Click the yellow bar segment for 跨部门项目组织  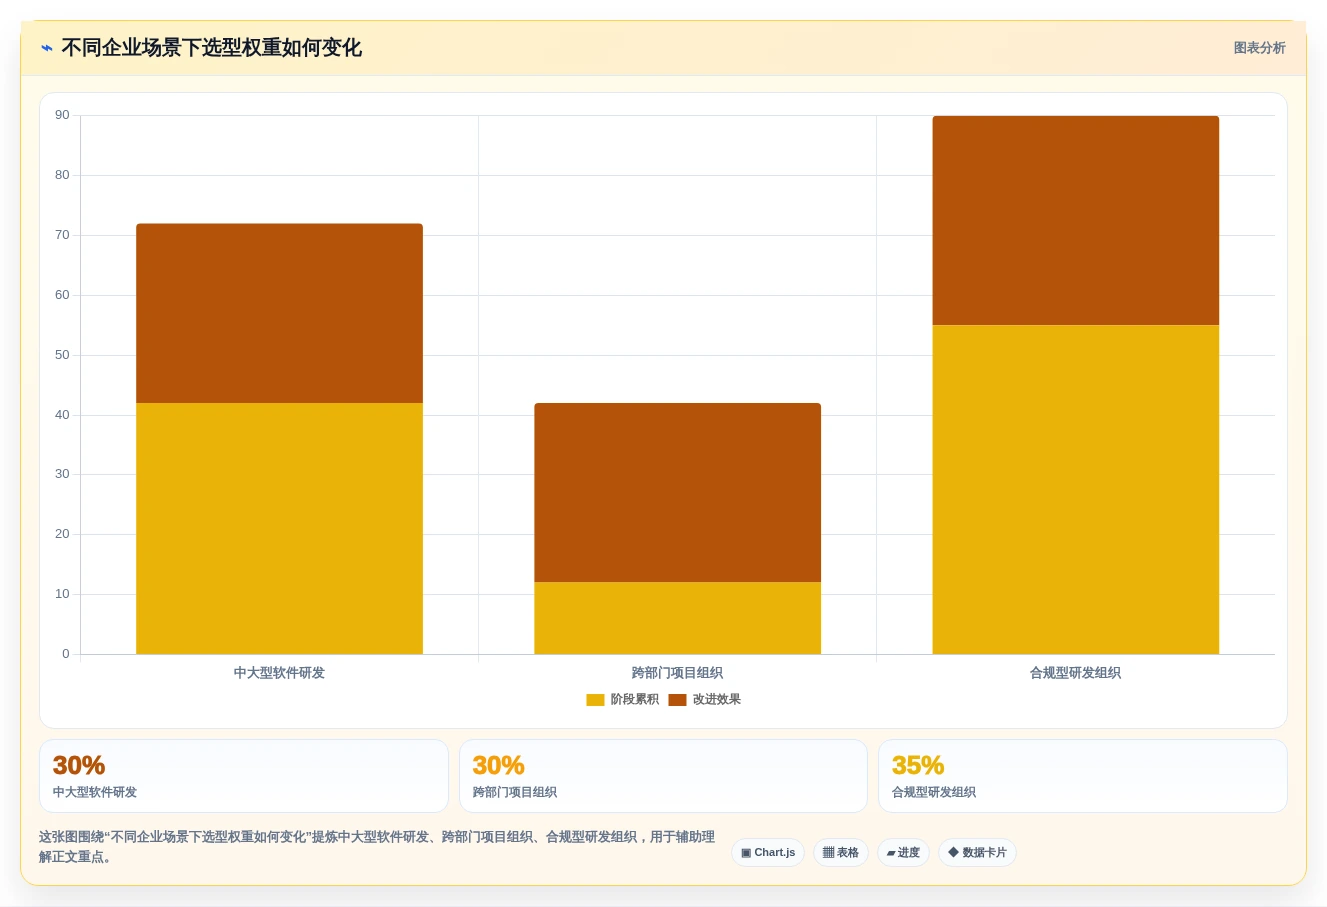(x=677, y=618)
